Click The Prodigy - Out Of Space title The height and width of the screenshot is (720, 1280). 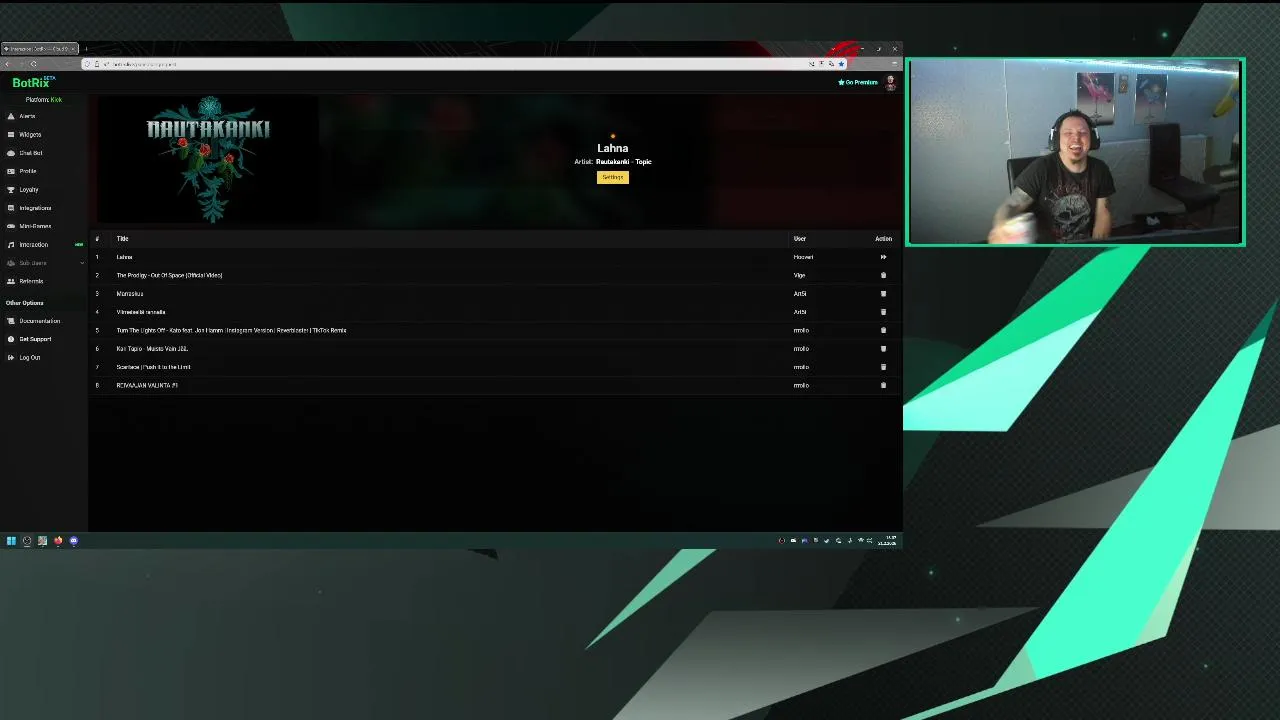169,275
